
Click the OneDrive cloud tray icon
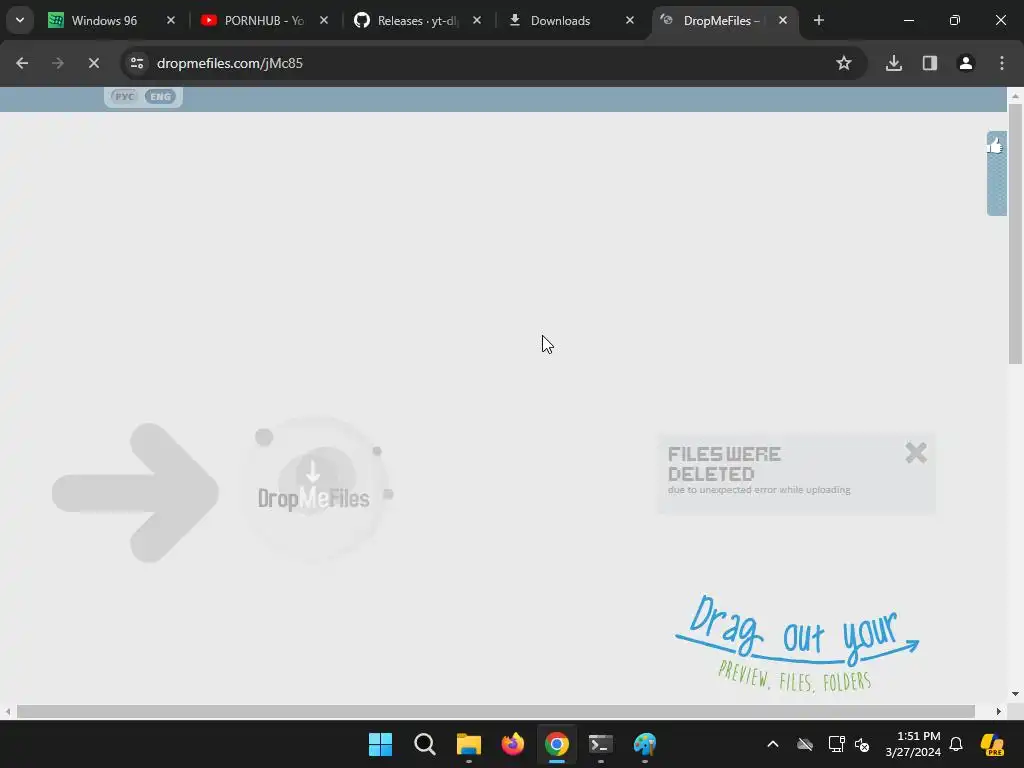click(x=805, y=744)
